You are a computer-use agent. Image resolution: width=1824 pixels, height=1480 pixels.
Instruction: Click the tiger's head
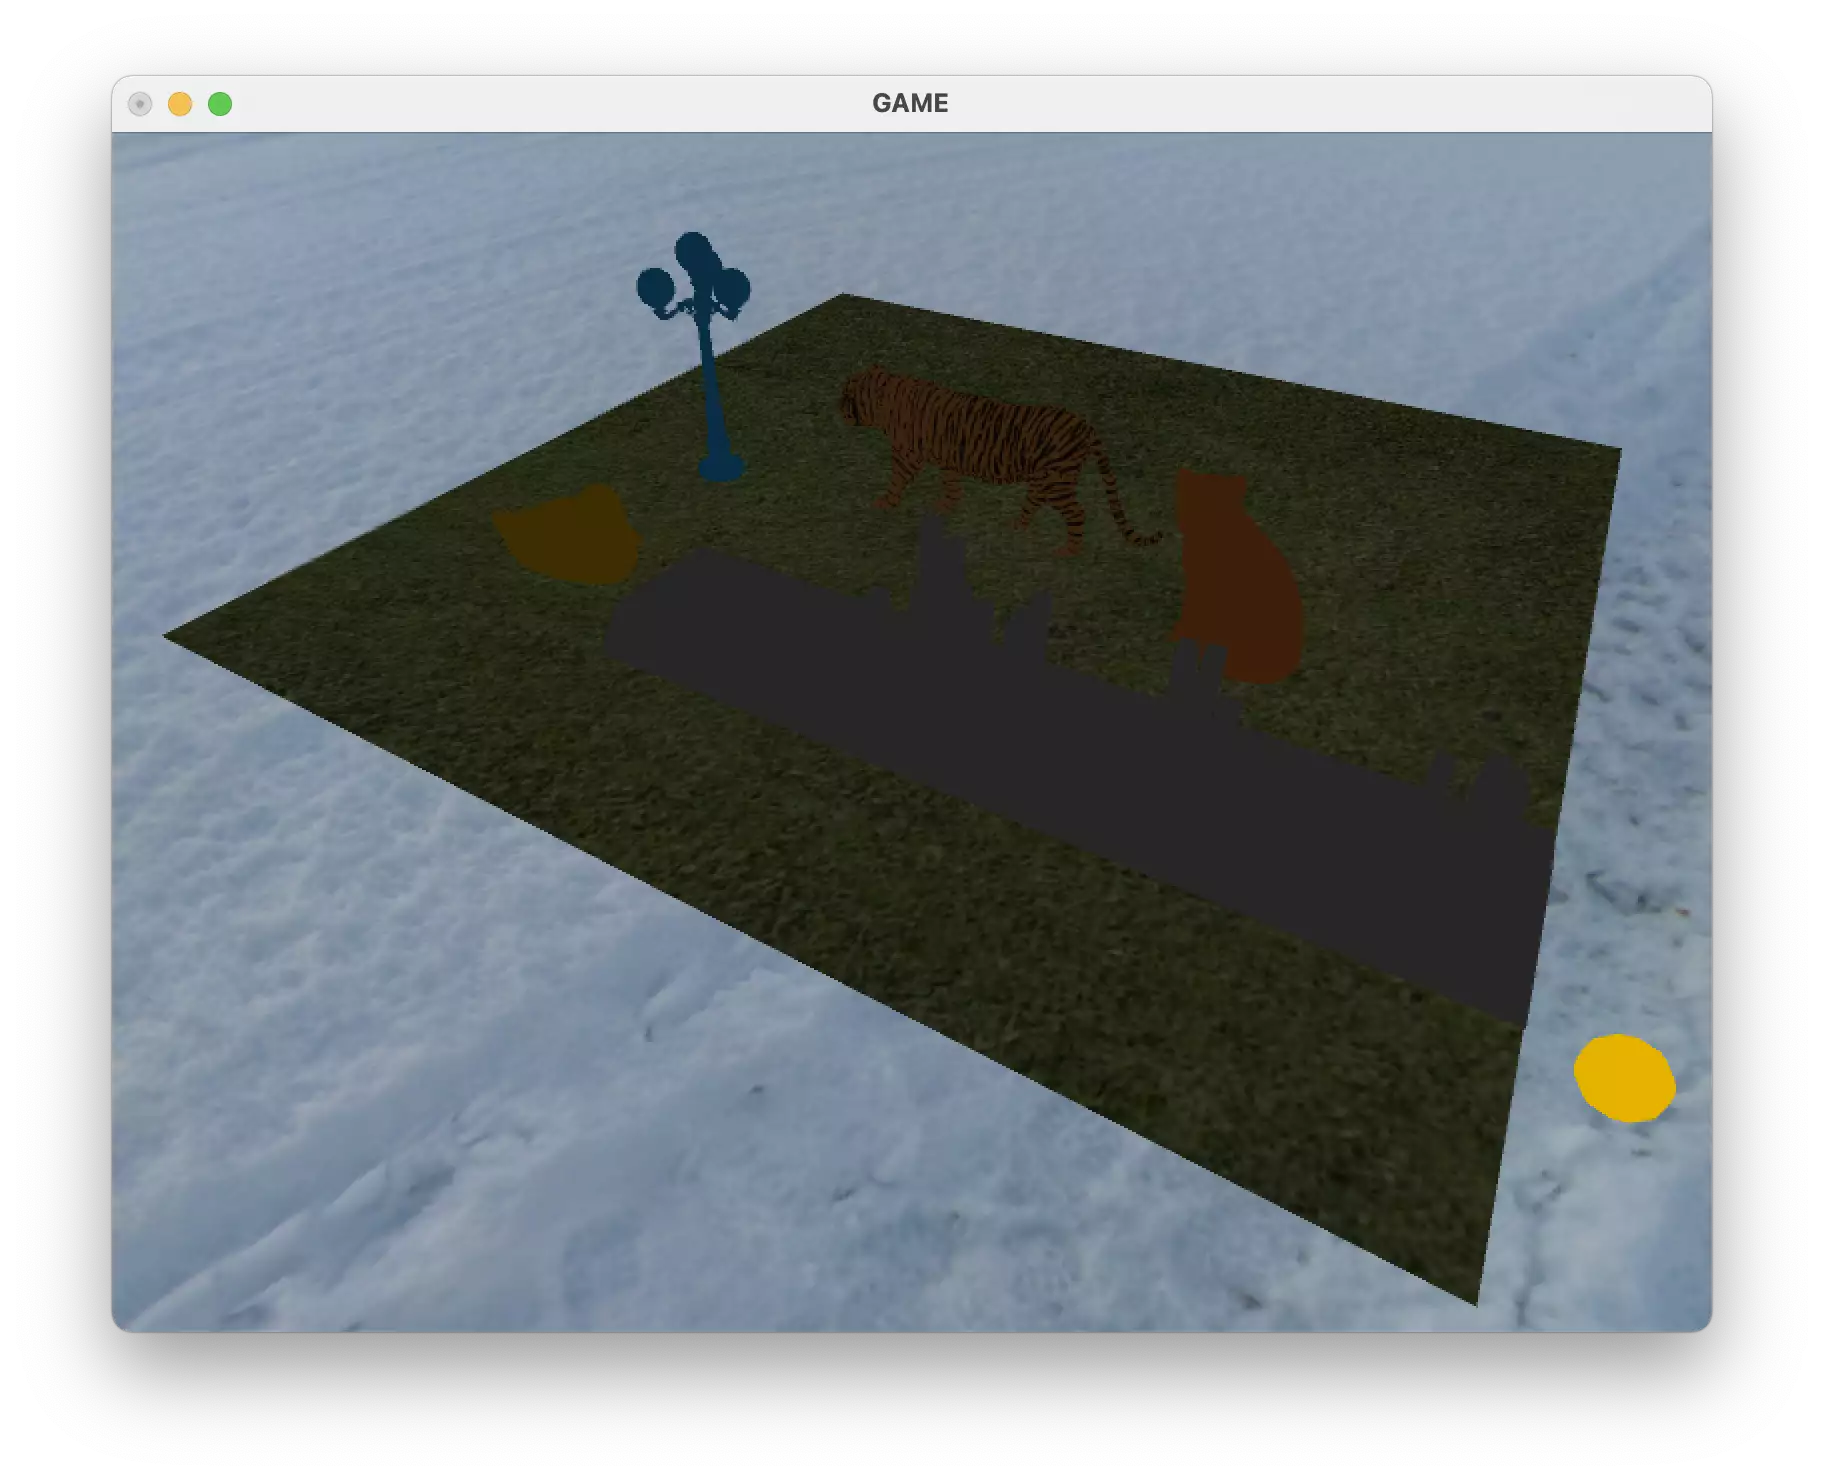pos(858,398)
